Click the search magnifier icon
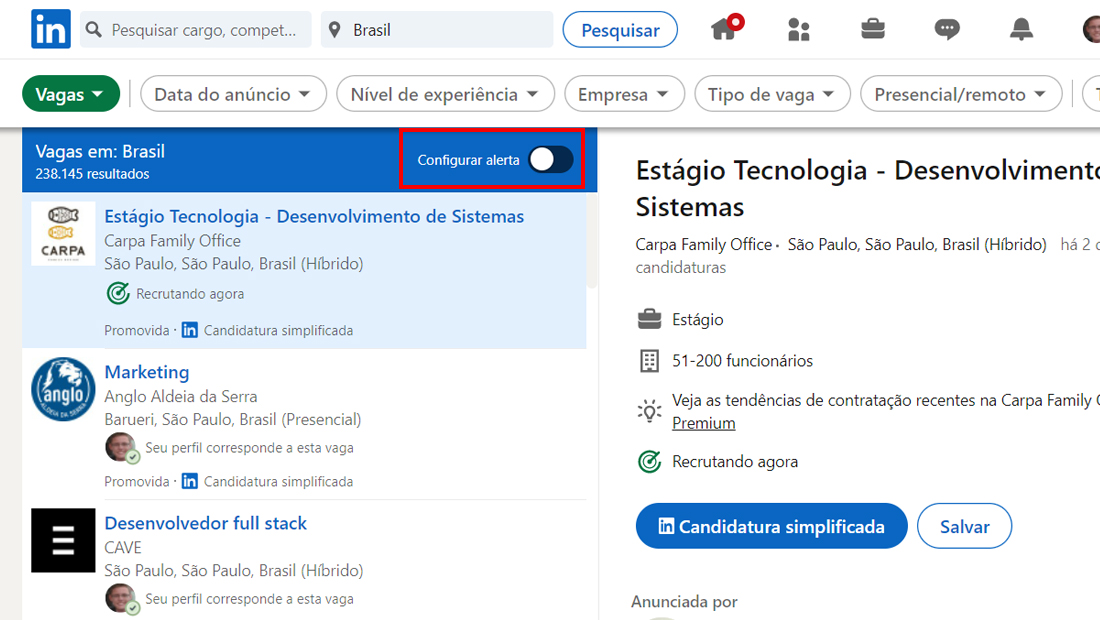The width and height of the screenshot is (1100, 620). [x=93, y=29]
